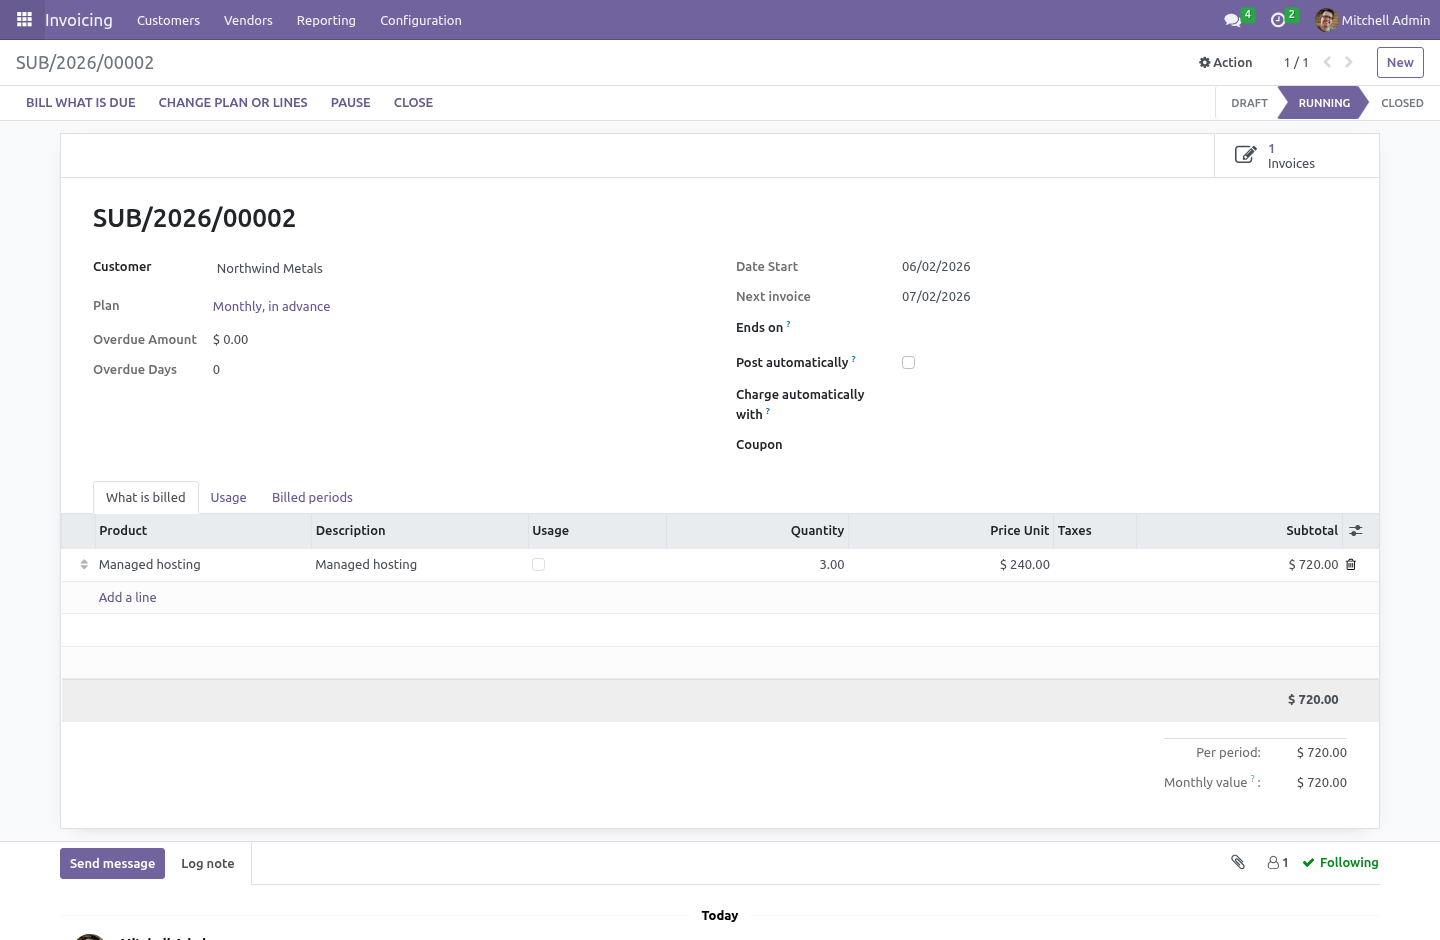The height and width of the screenshot is (940, 1440).
Task: Open the Coupon field dropdown
Action: [1124, 445]
